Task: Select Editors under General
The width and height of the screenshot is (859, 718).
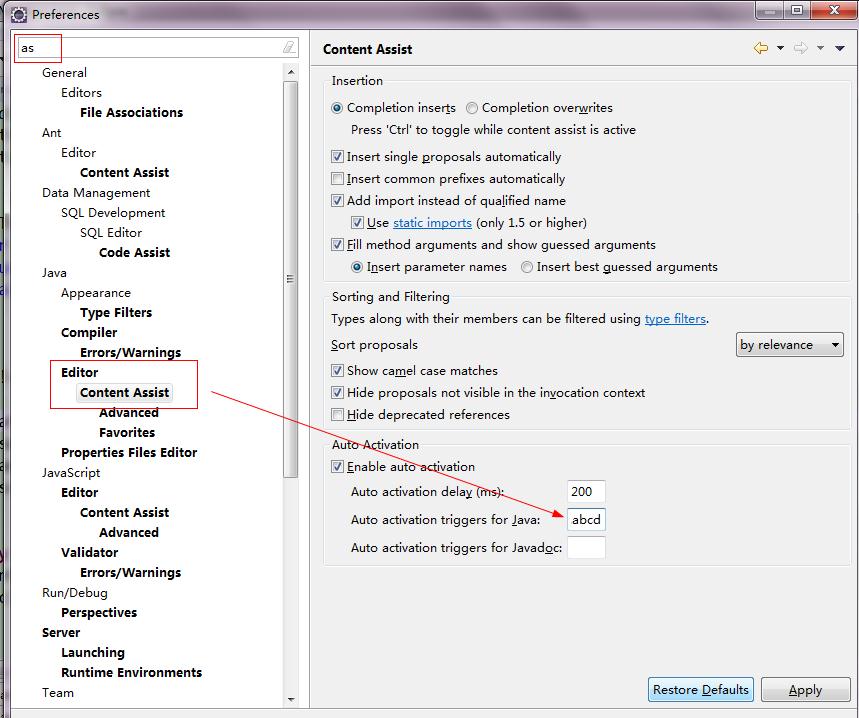Action: point(81,93)
